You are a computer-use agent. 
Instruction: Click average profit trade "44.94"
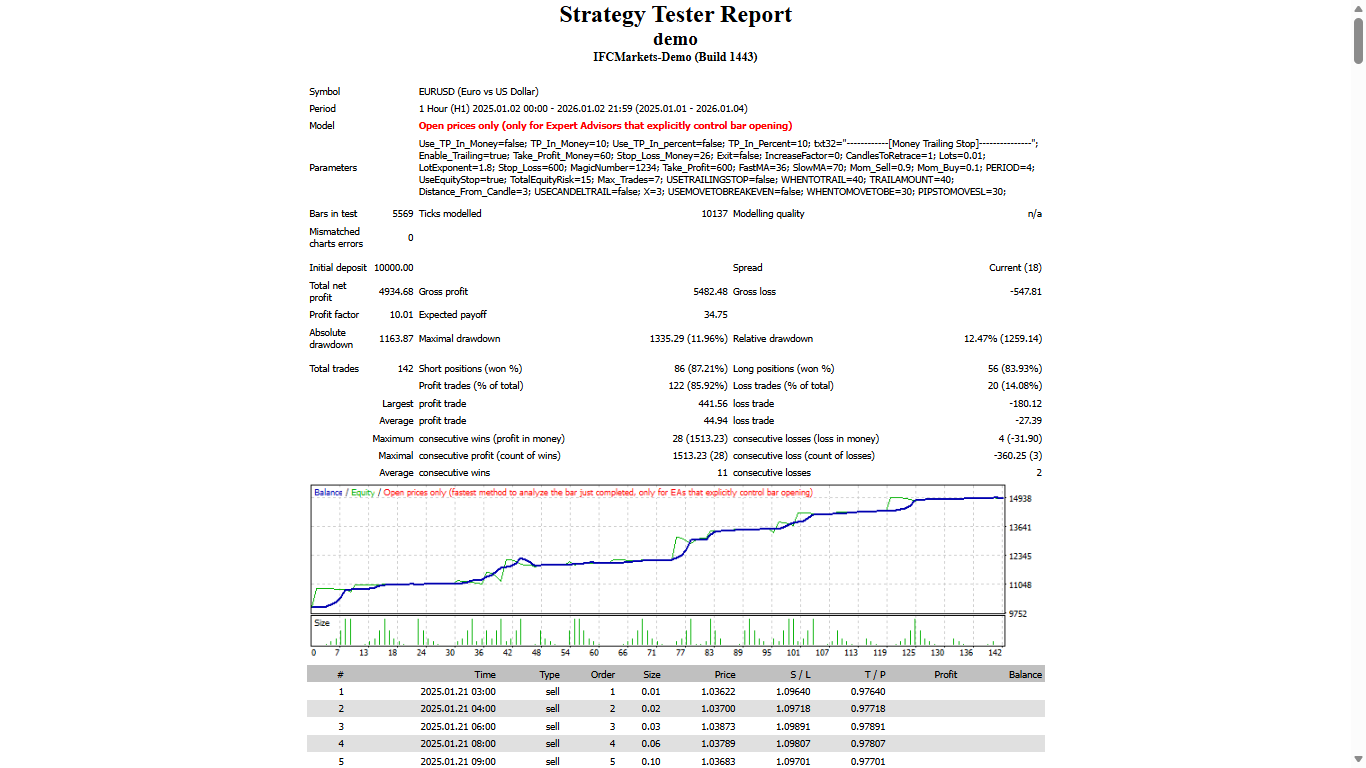(716, 421)
